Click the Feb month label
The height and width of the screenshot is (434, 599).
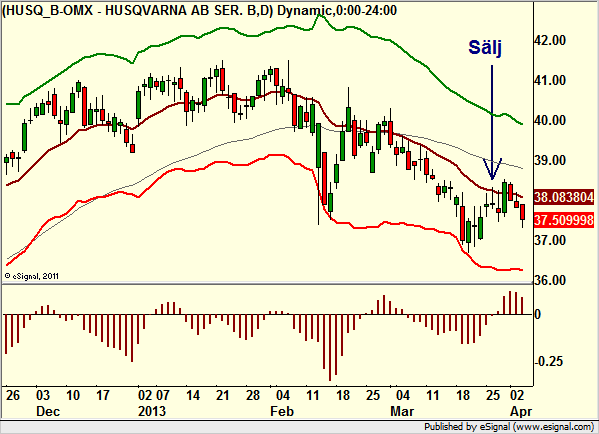(x=282, y=411)
